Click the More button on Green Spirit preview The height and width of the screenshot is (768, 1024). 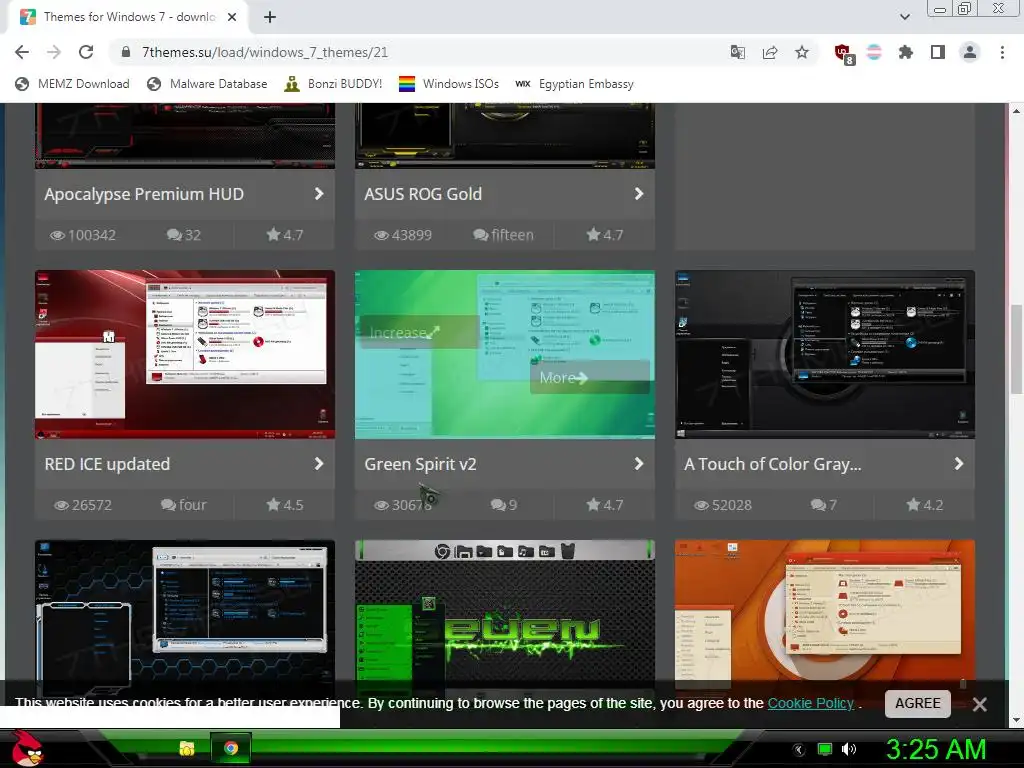[590, 377]
